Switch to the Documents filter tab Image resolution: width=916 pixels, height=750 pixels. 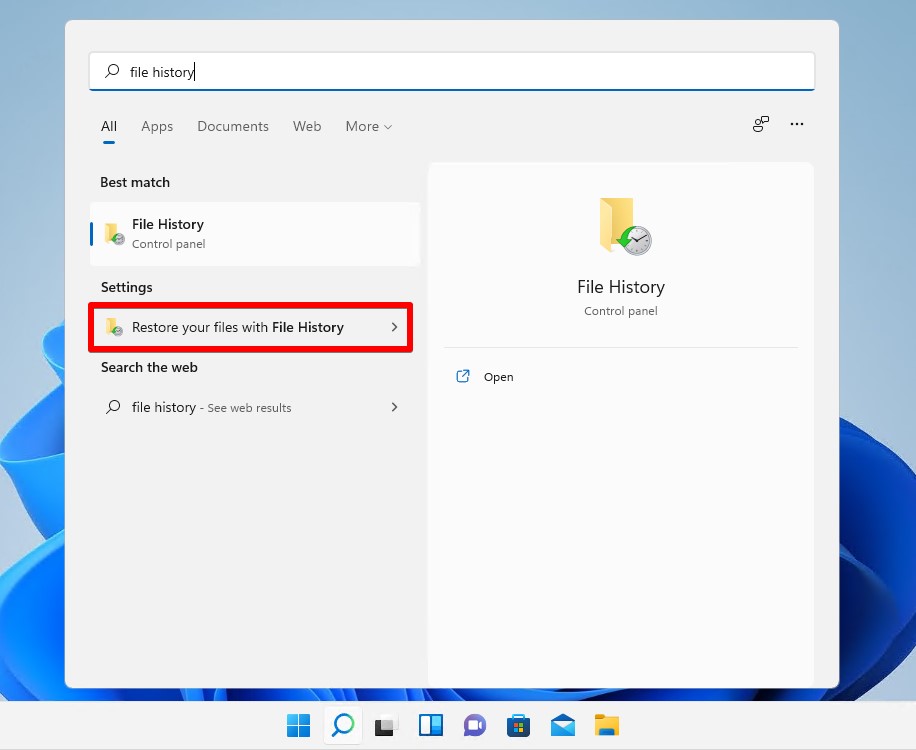232,126
